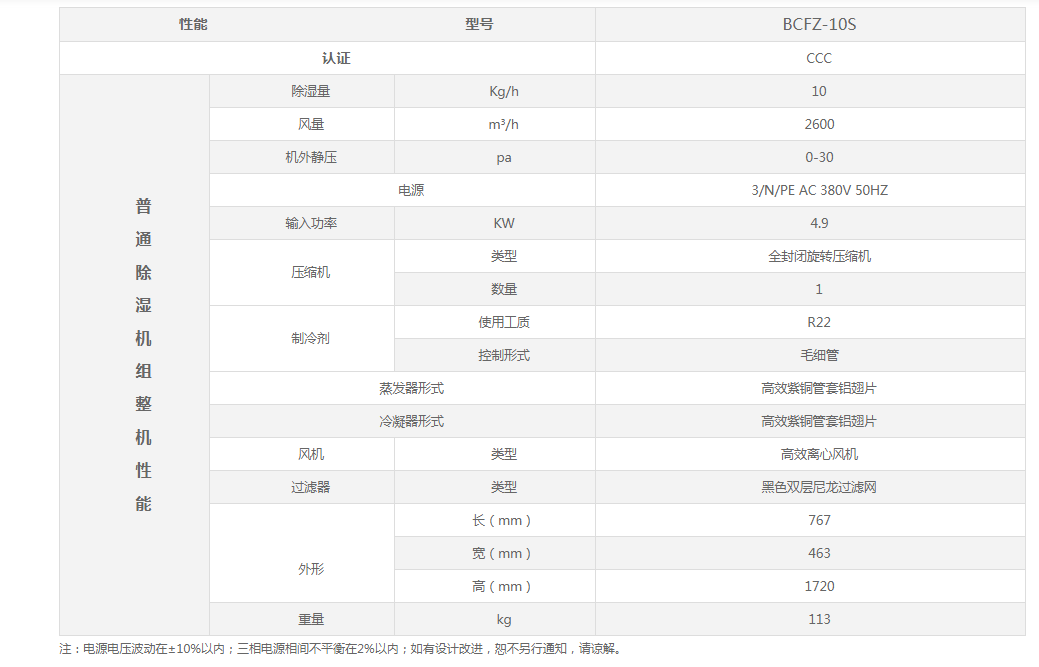Click the 普通除湿机组整机性能 vertical header
The width and height of the screenshot is (1039, 667).
point(143,355)
